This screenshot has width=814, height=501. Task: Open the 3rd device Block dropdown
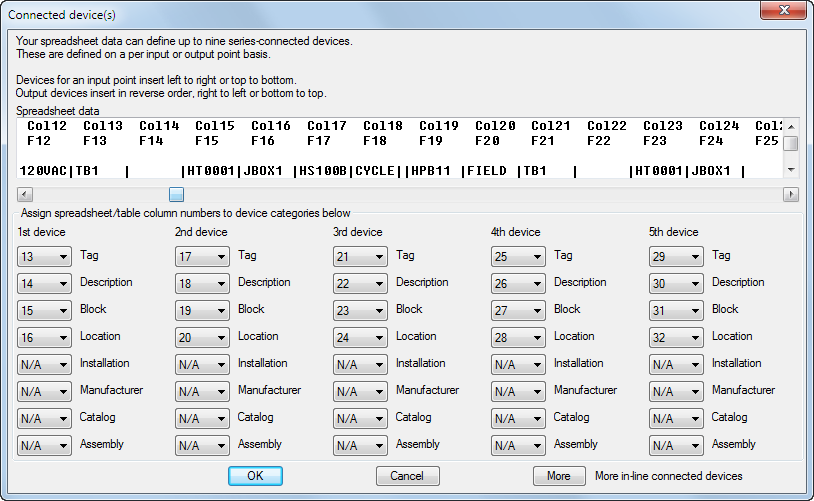click(360, 310)
